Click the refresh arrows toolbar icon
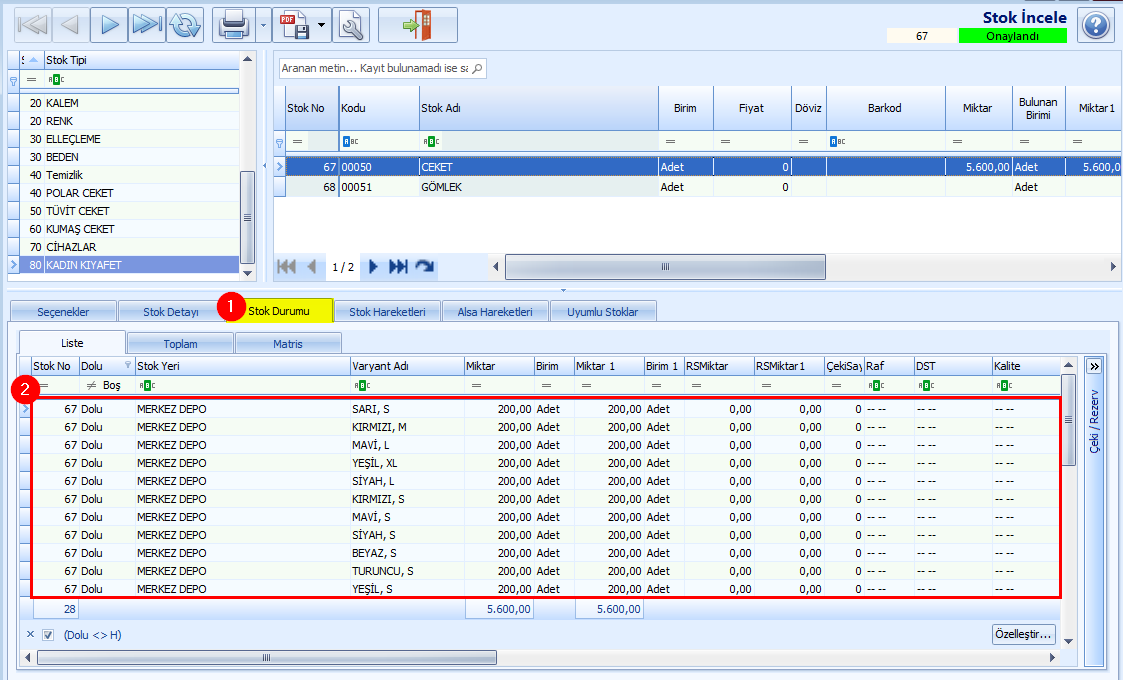The image size is (1123, 680). (185, 25)
